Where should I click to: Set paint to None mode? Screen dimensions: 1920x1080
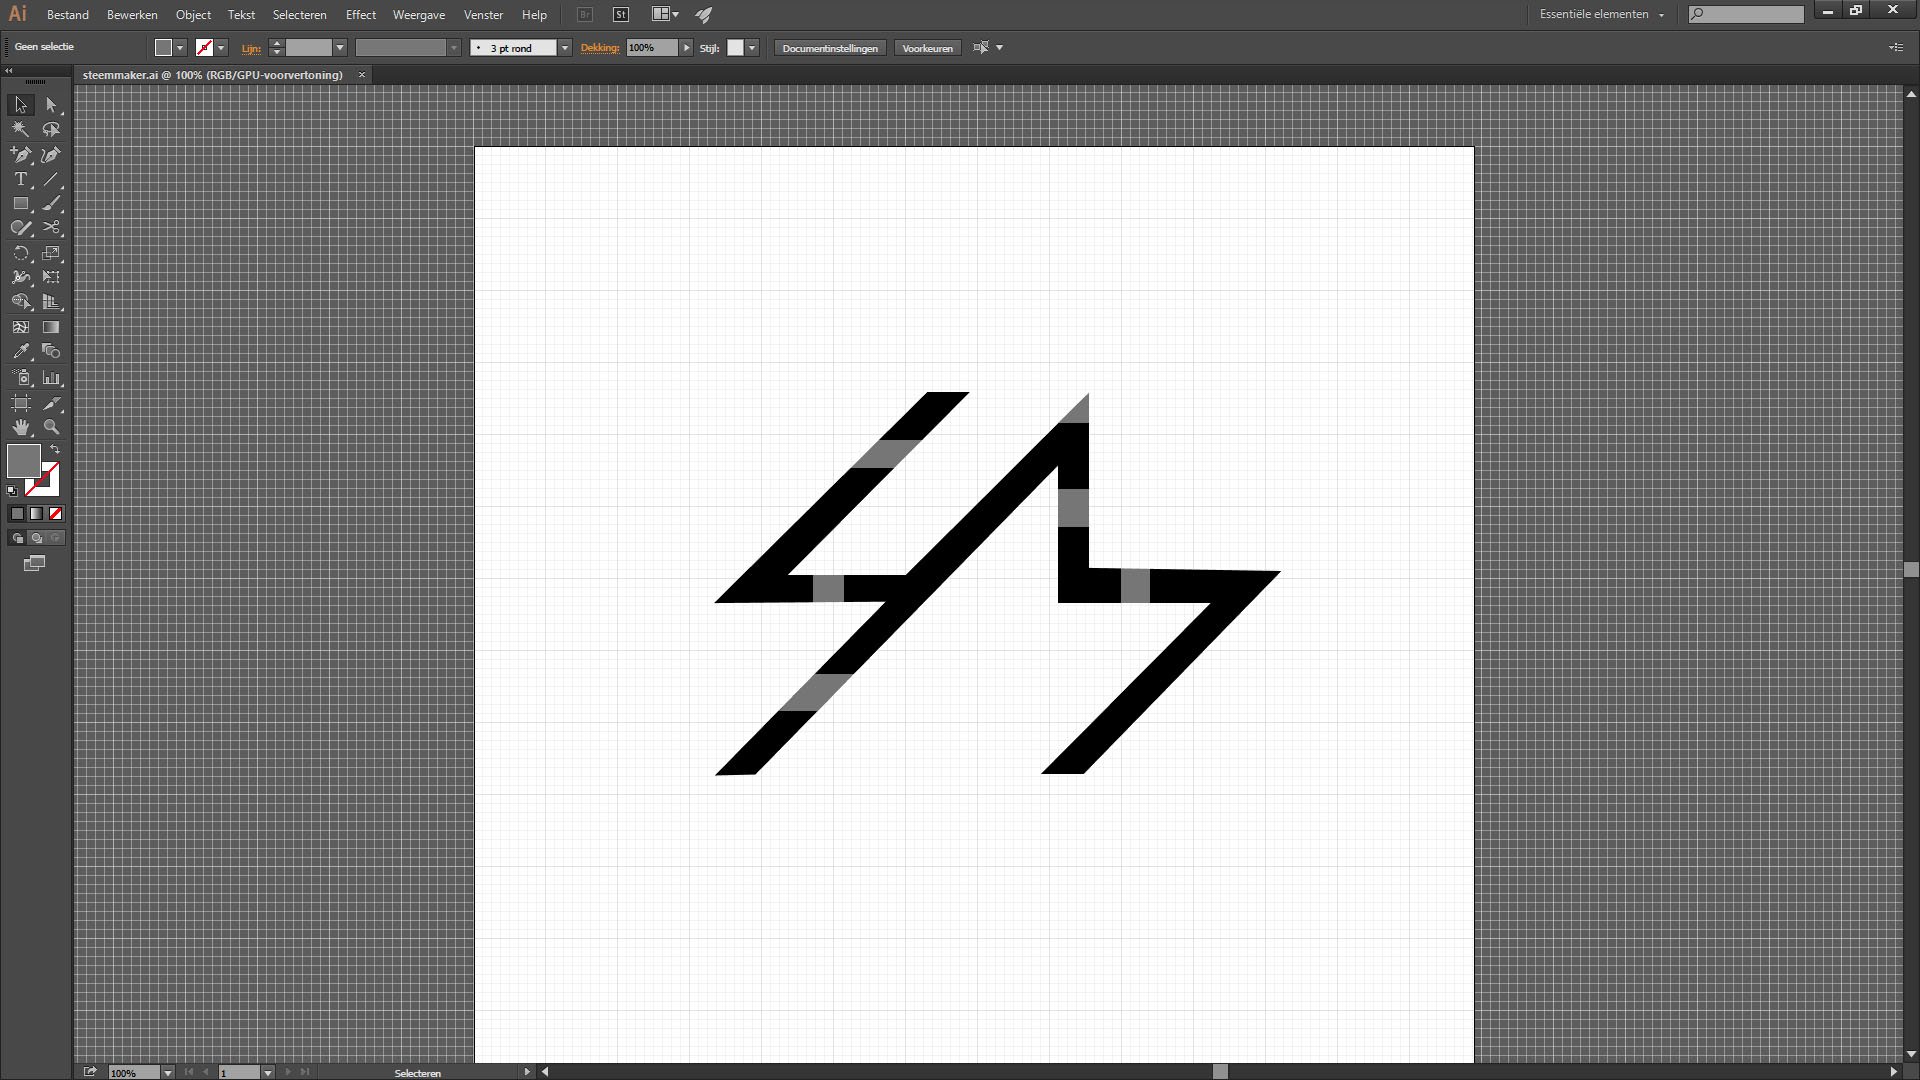point(56,513)
